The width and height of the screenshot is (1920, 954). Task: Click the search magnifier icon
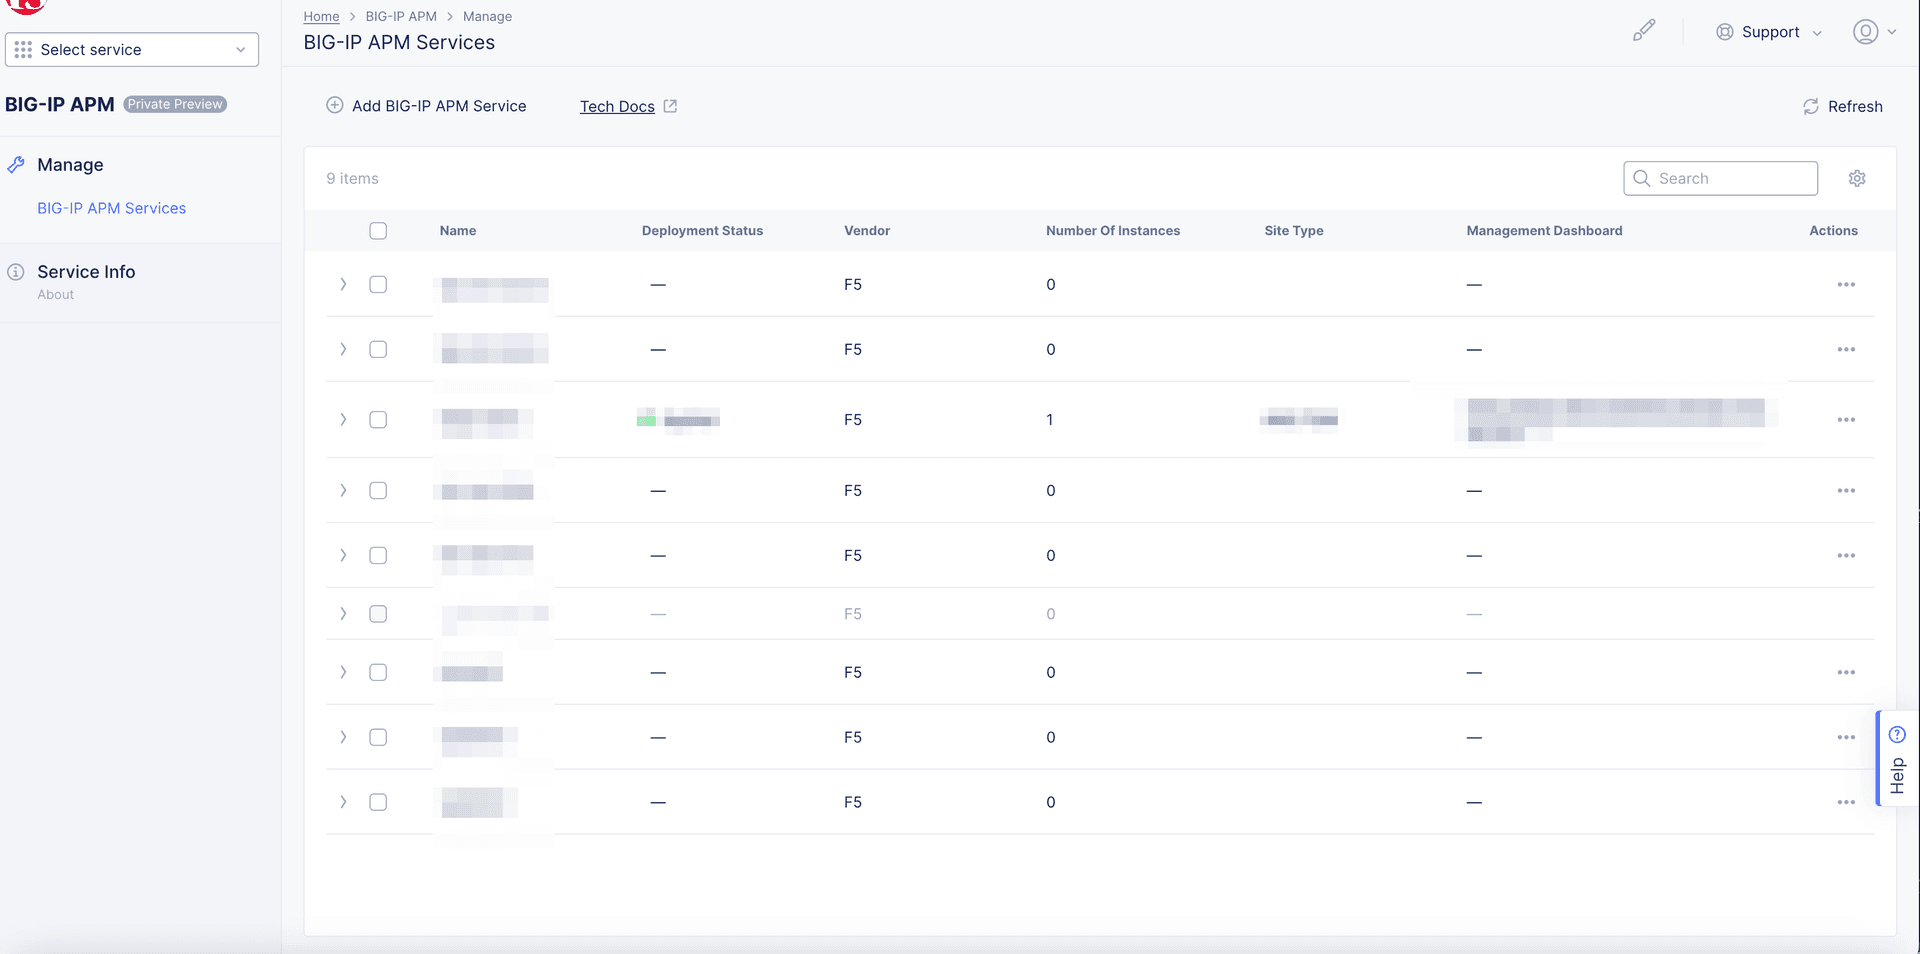click(1642, 178)
